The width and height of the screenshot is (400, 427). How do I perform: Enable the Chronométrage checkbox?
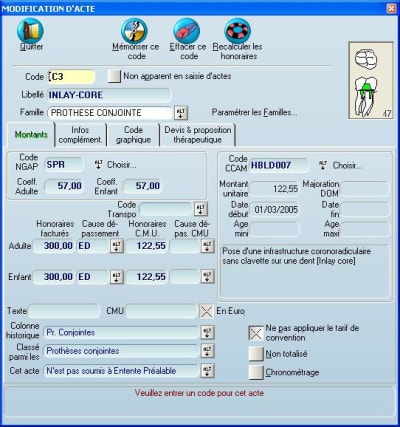click(x=256, y=372)
